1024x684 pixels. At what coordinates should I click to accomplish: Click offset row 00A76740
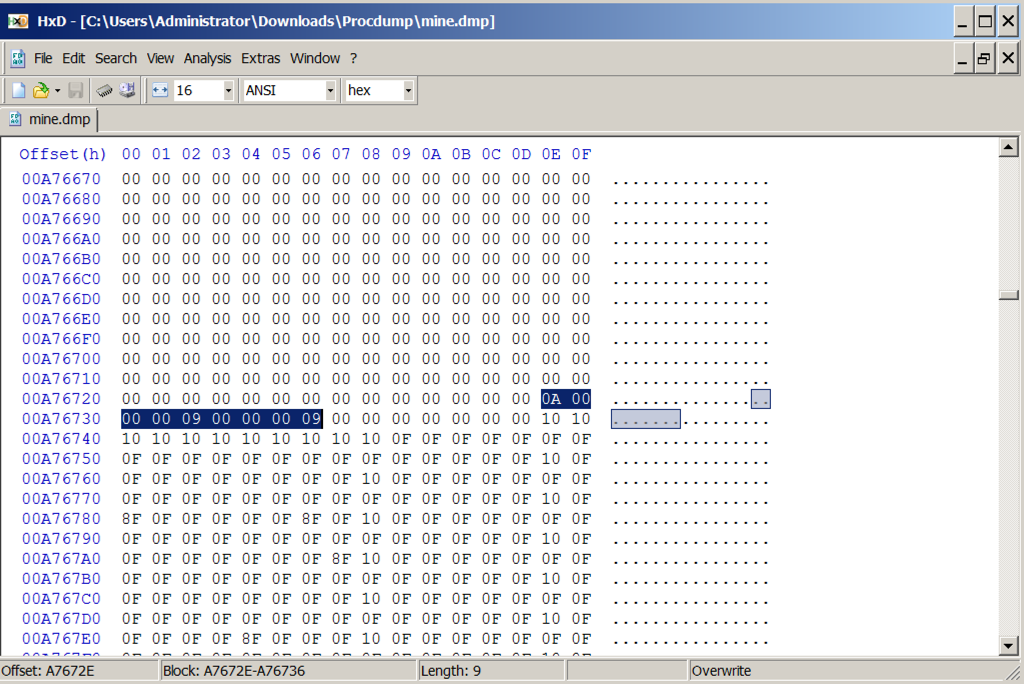pos(61,438)
